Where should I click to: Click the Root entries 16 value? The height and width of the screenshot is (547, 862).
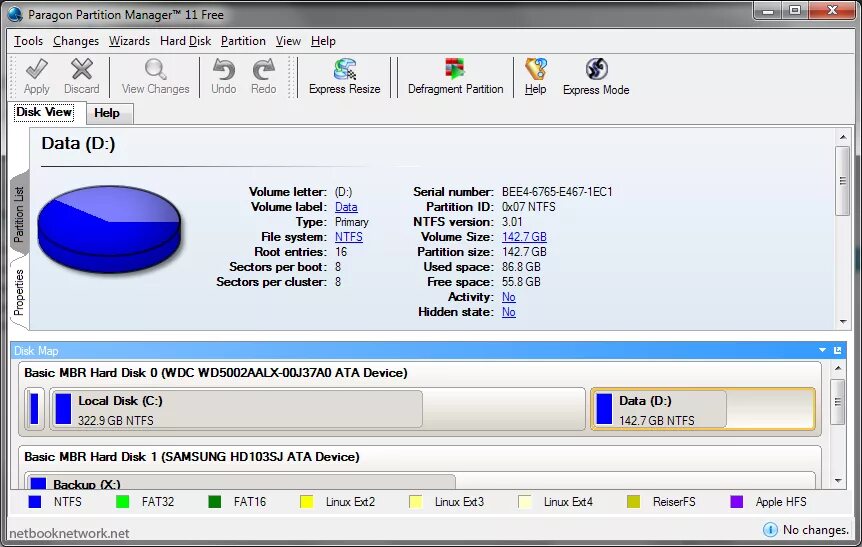tap(341, 252)
